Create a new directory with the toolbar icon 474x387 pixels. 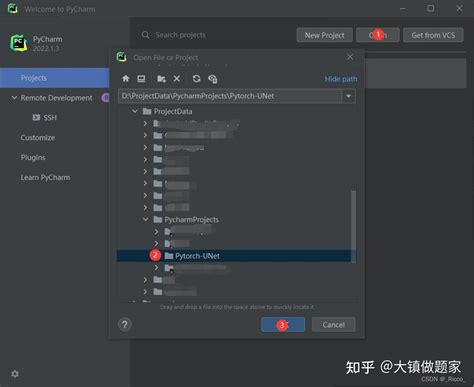161,79
